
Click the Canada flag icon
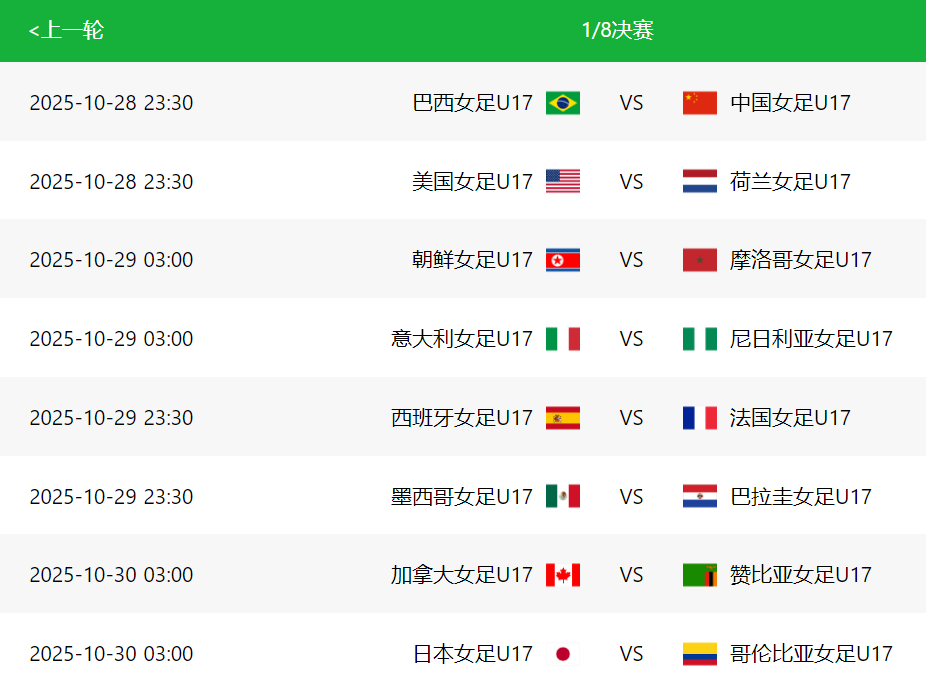(564, 575)
